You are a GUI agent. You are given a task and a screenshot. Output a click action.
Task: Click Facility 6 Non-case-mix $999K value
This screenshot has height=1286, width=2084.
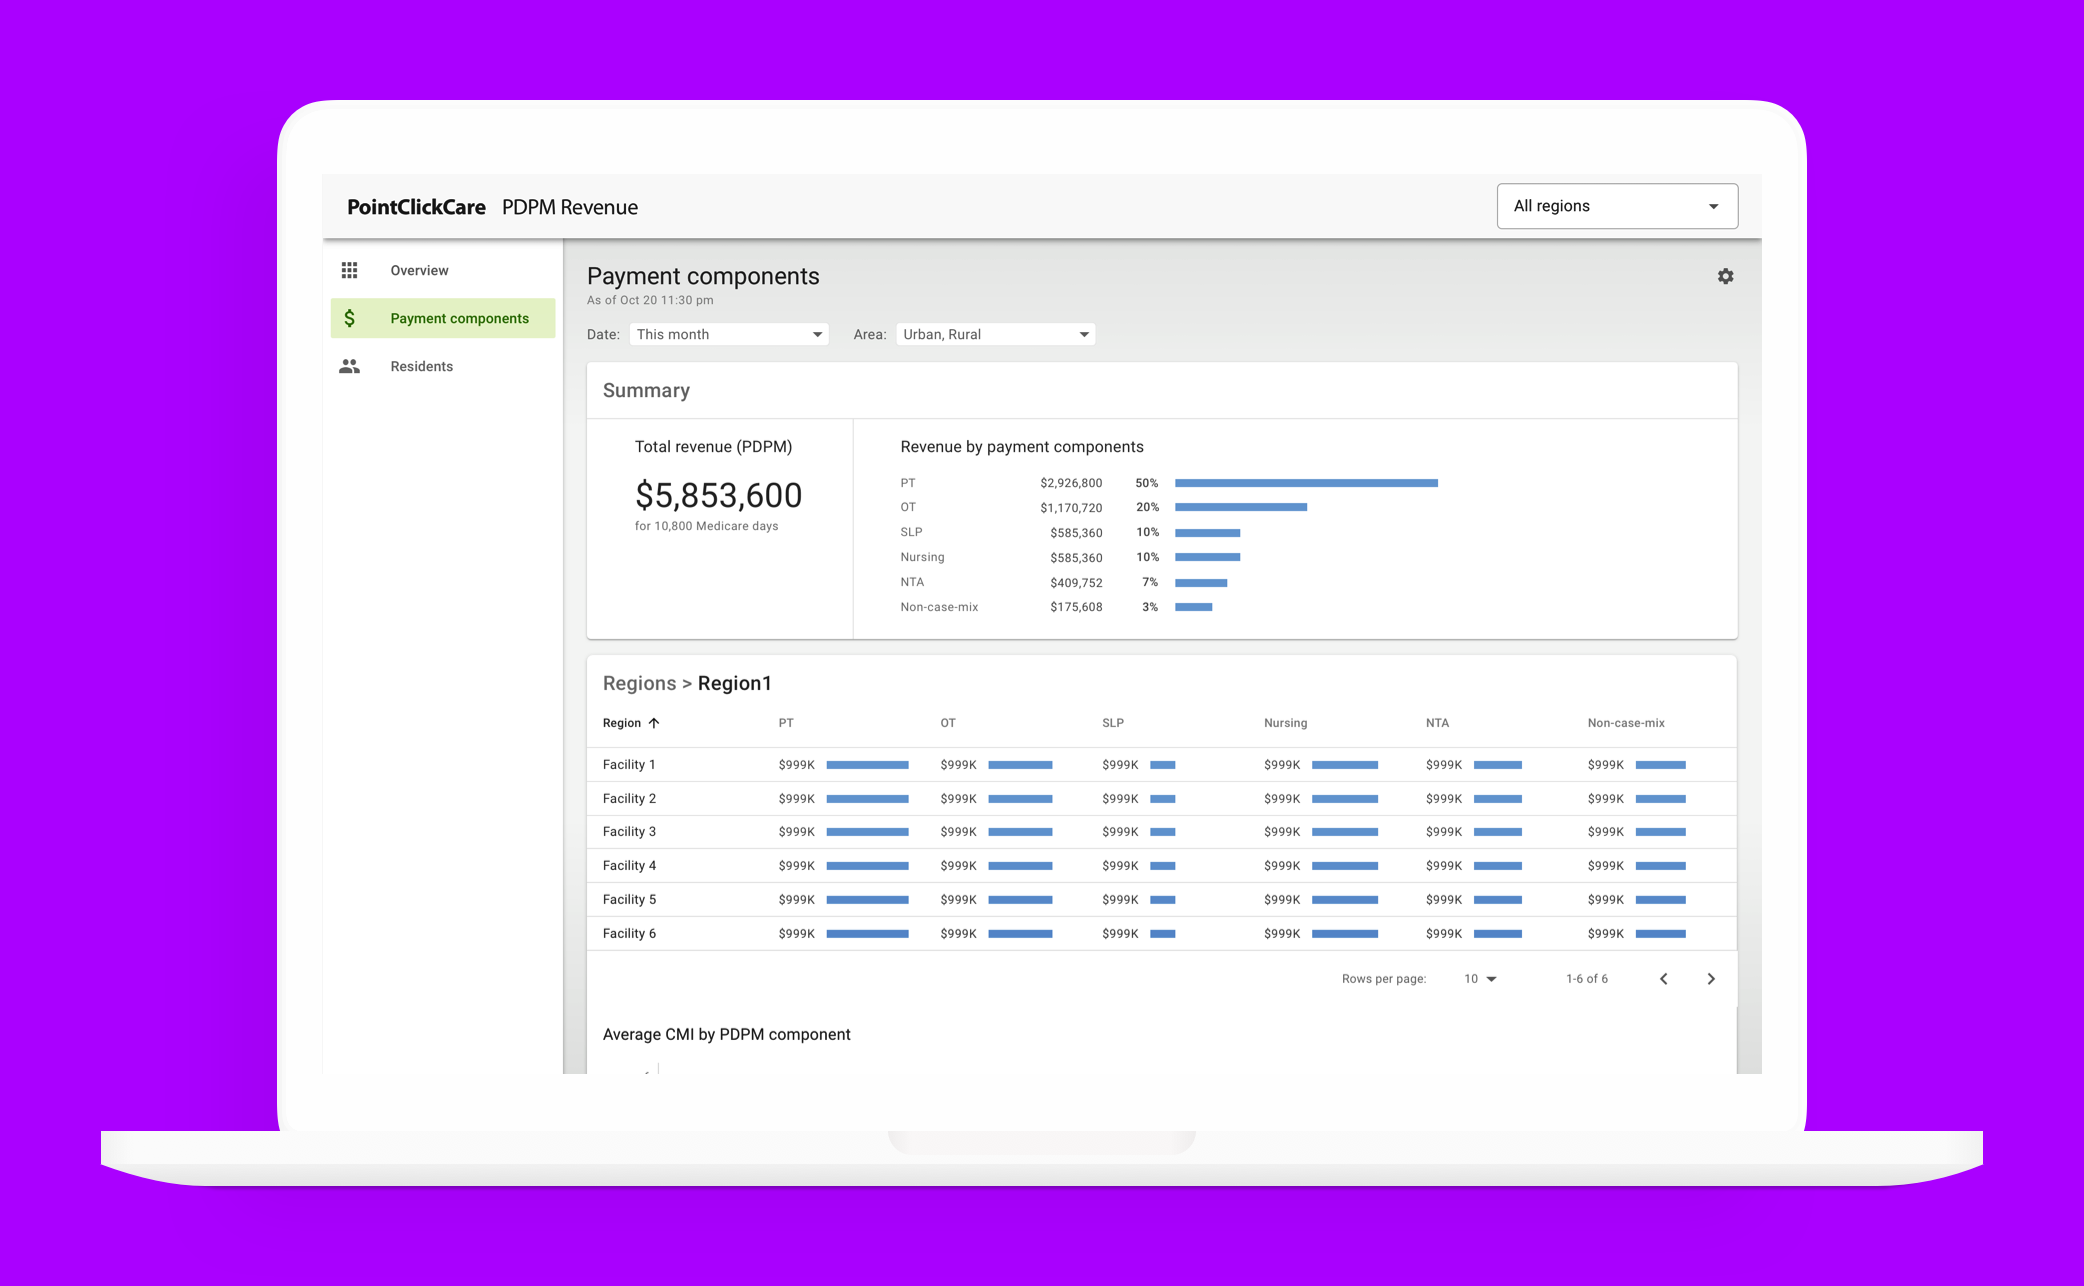pos(1606,934)
